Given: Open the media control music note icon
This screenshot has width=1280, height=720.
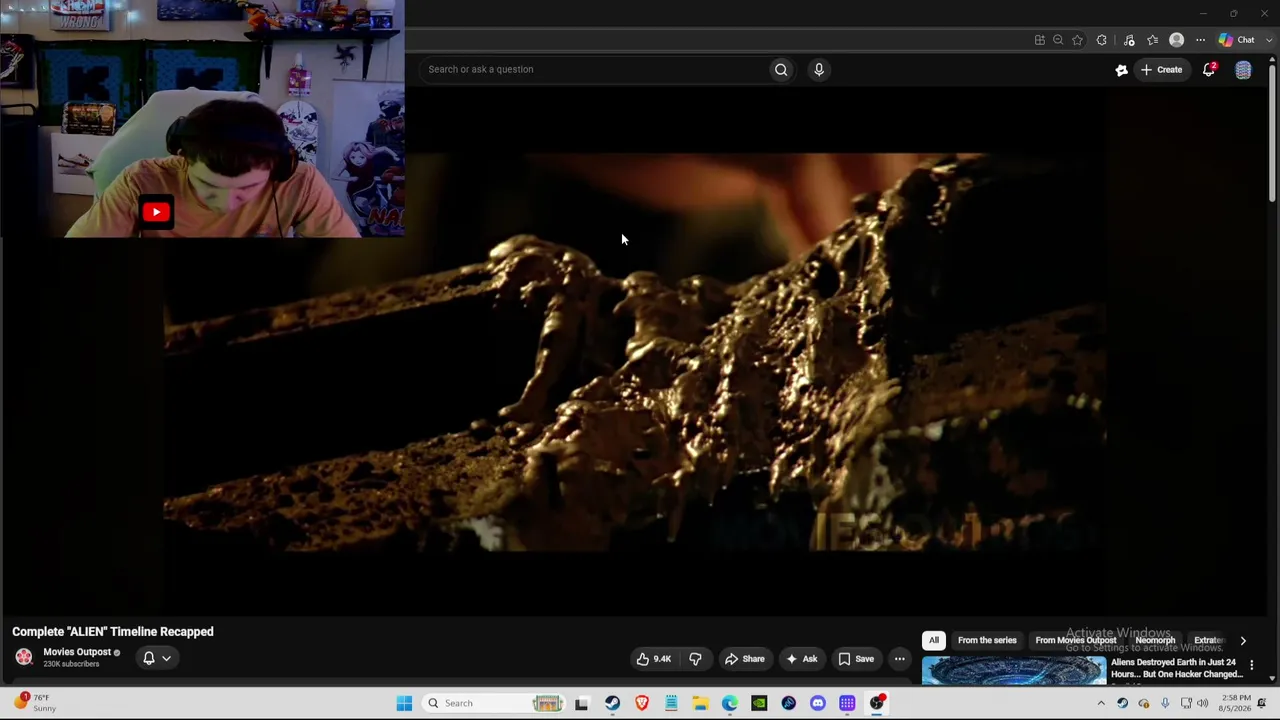Looking at the screenshot, I should point(1129,40).
